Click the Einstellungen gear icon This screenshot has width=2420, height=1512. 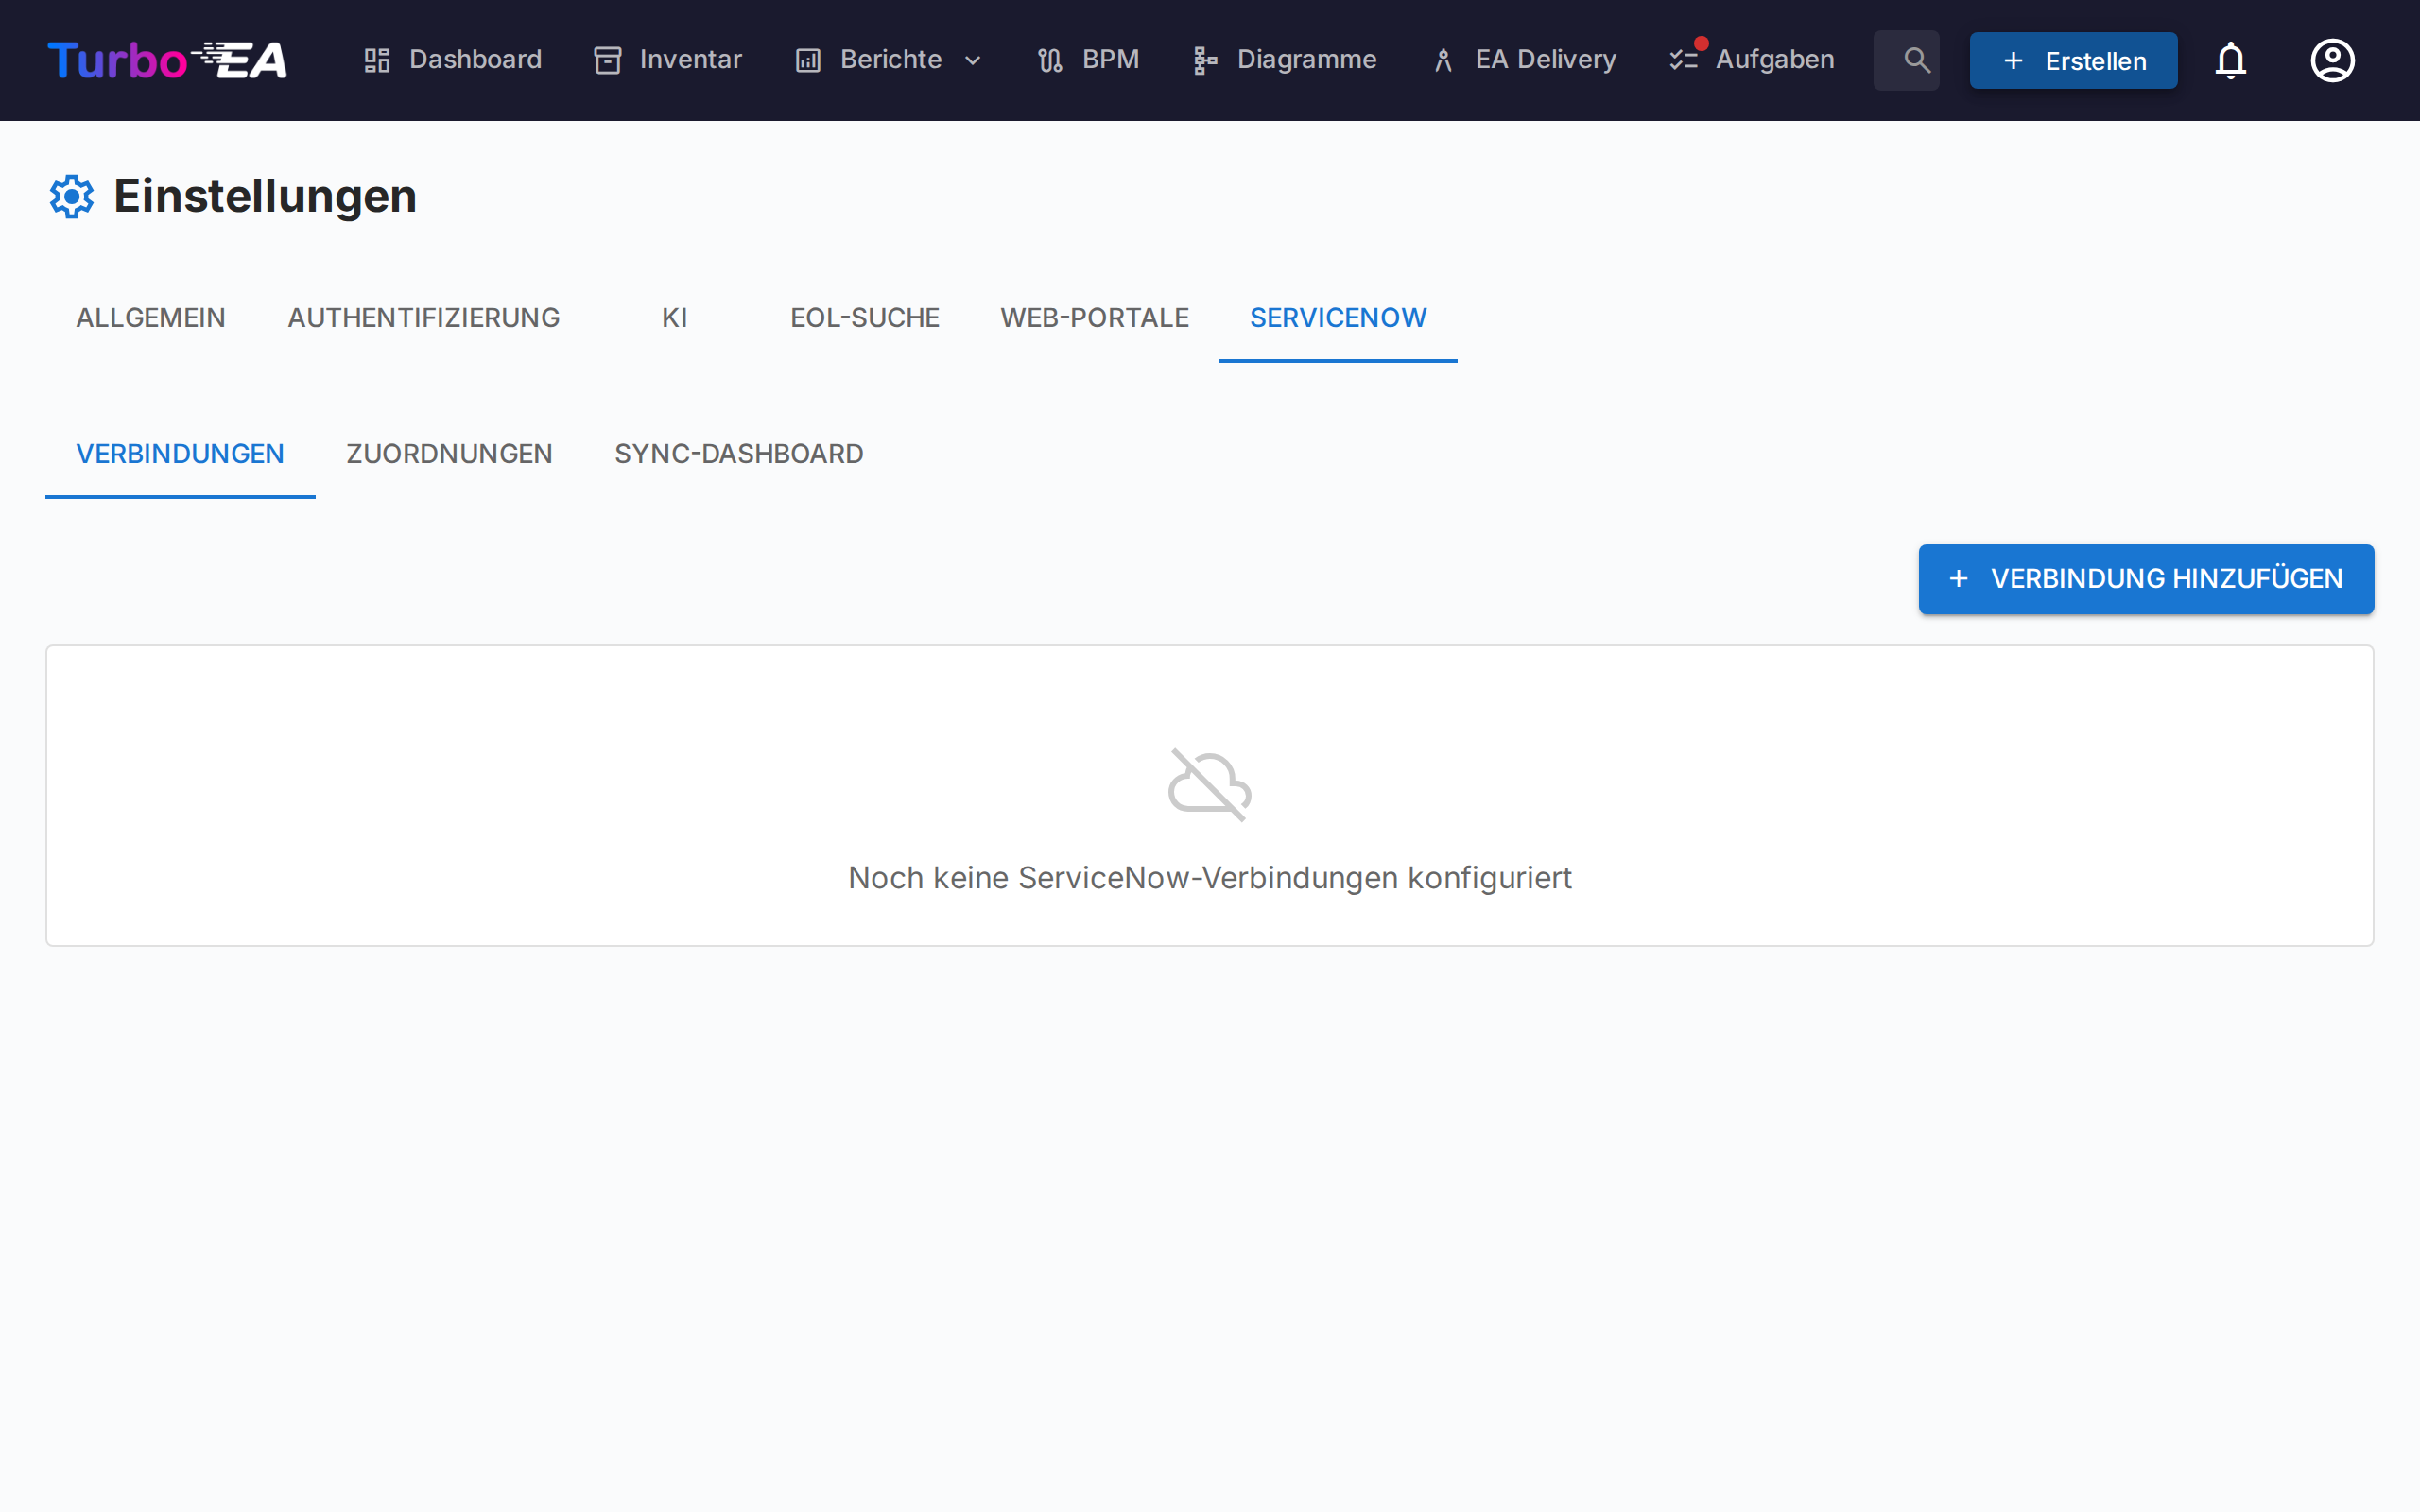point(71,196)
